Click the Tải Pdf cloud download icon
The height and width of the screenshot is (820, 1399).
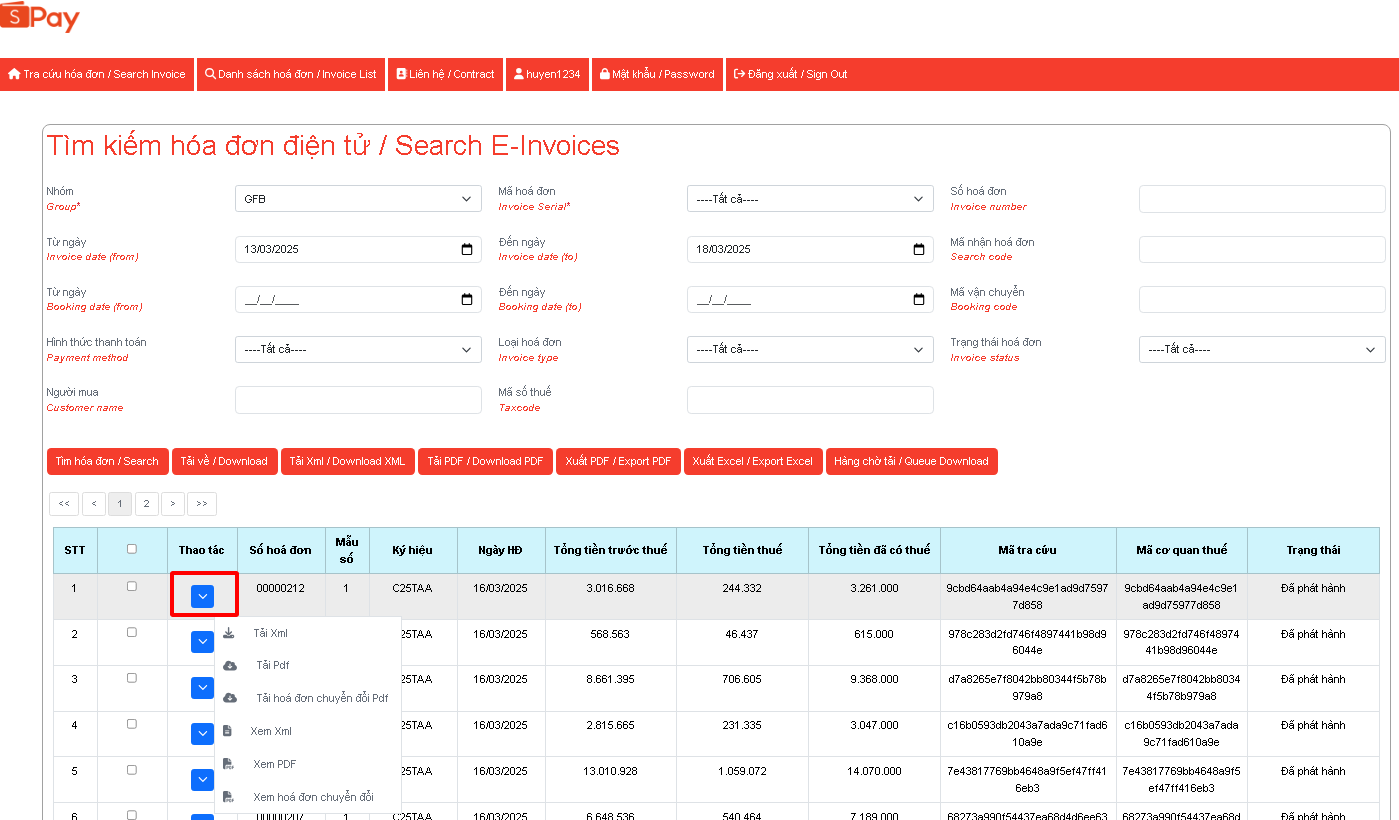coord(230,665)
